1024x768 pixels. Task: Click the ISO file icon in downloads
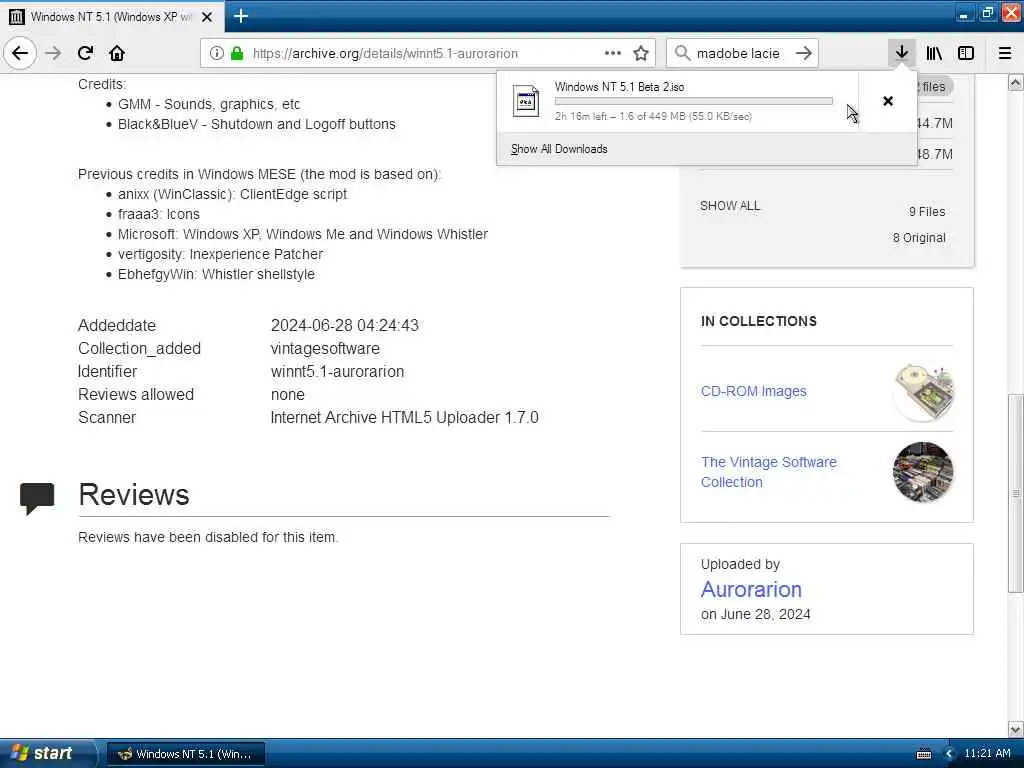point(526,101)
